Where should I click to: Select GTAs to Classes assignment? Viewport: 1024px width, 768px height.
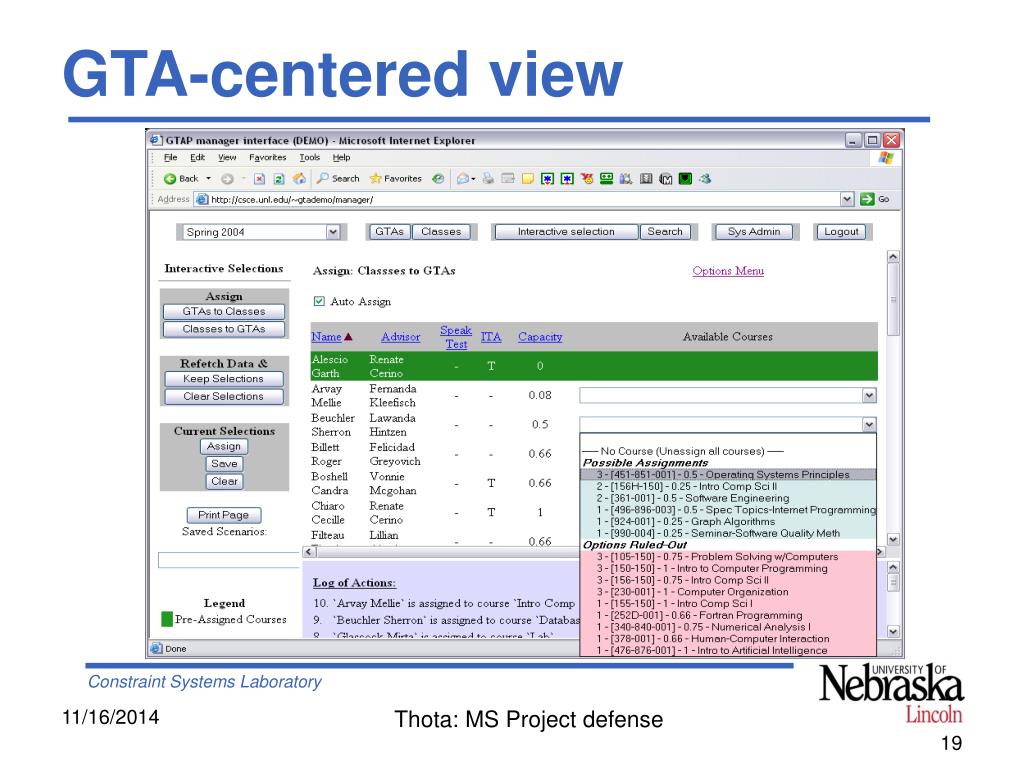coord(224,312)
